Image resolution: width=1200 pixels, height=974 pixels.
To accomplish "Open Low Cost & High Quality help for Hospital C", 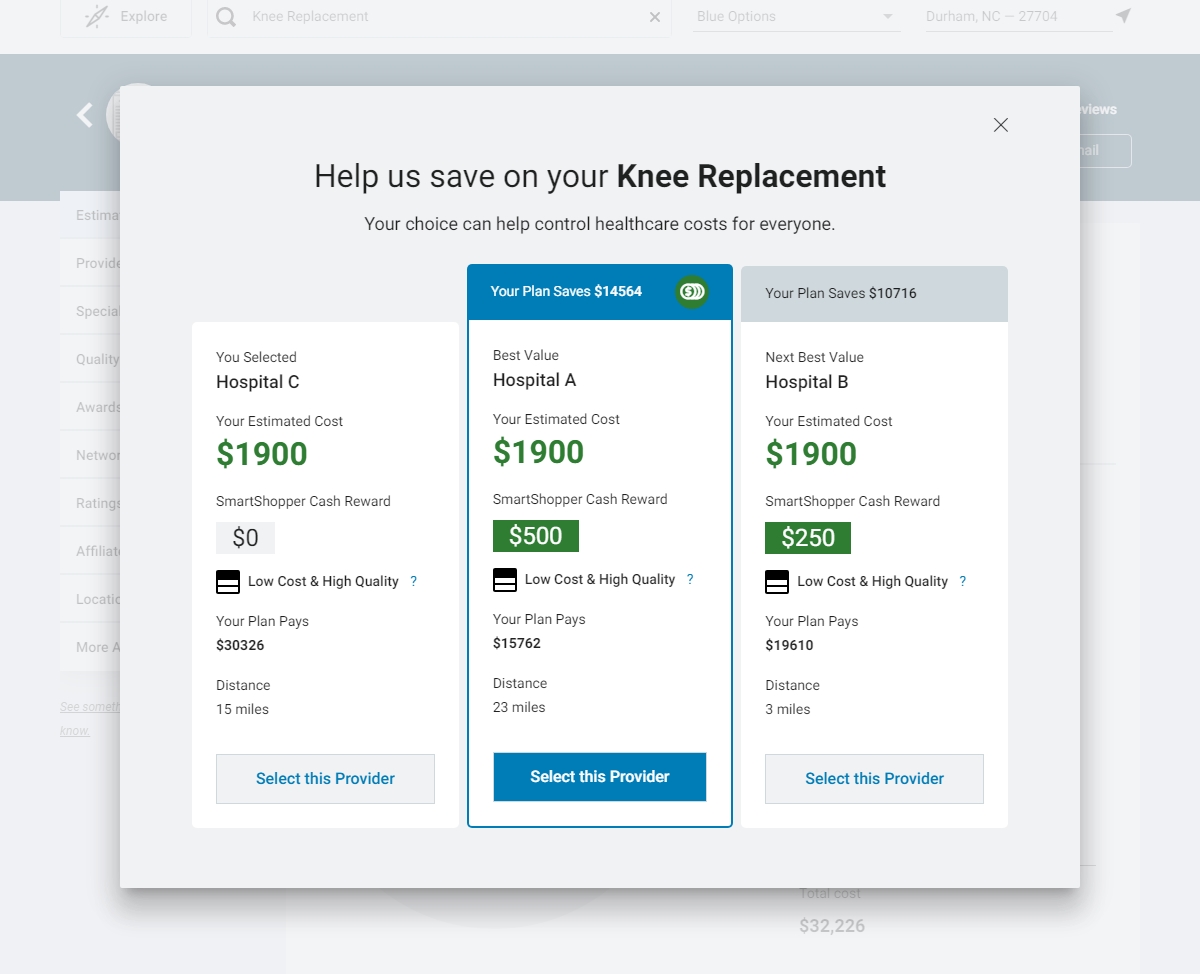I will (414, 581).
